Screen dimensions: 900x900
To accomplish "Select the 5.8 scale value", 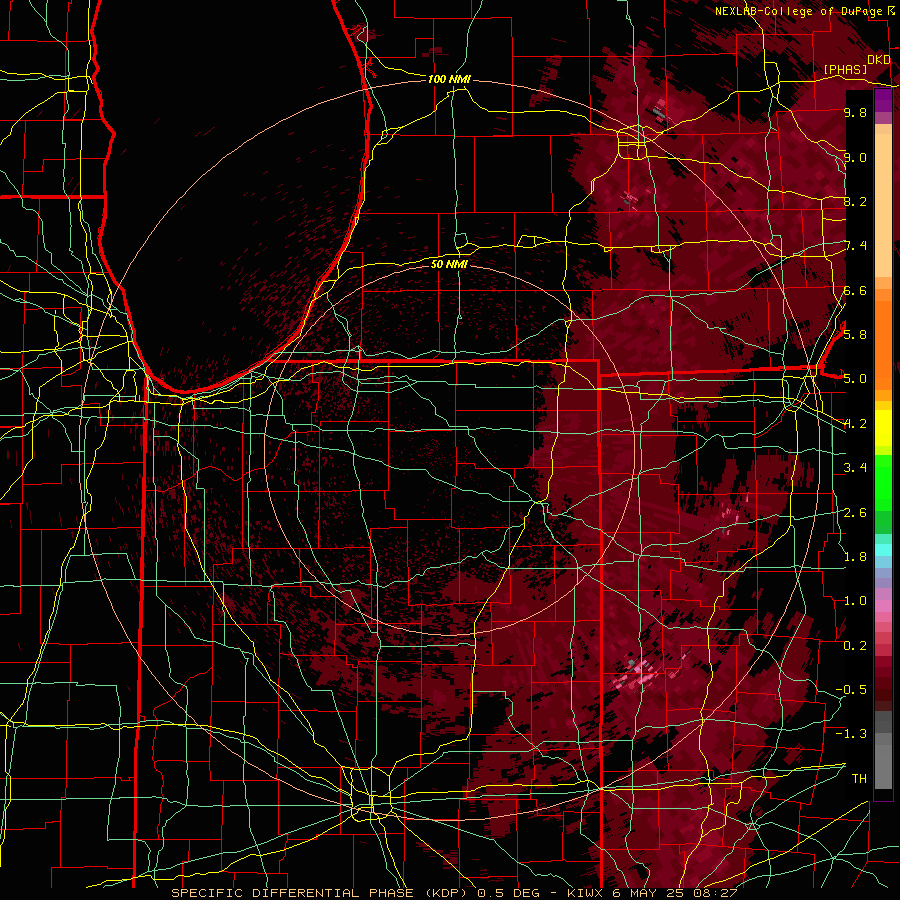I will coord(855,335).
